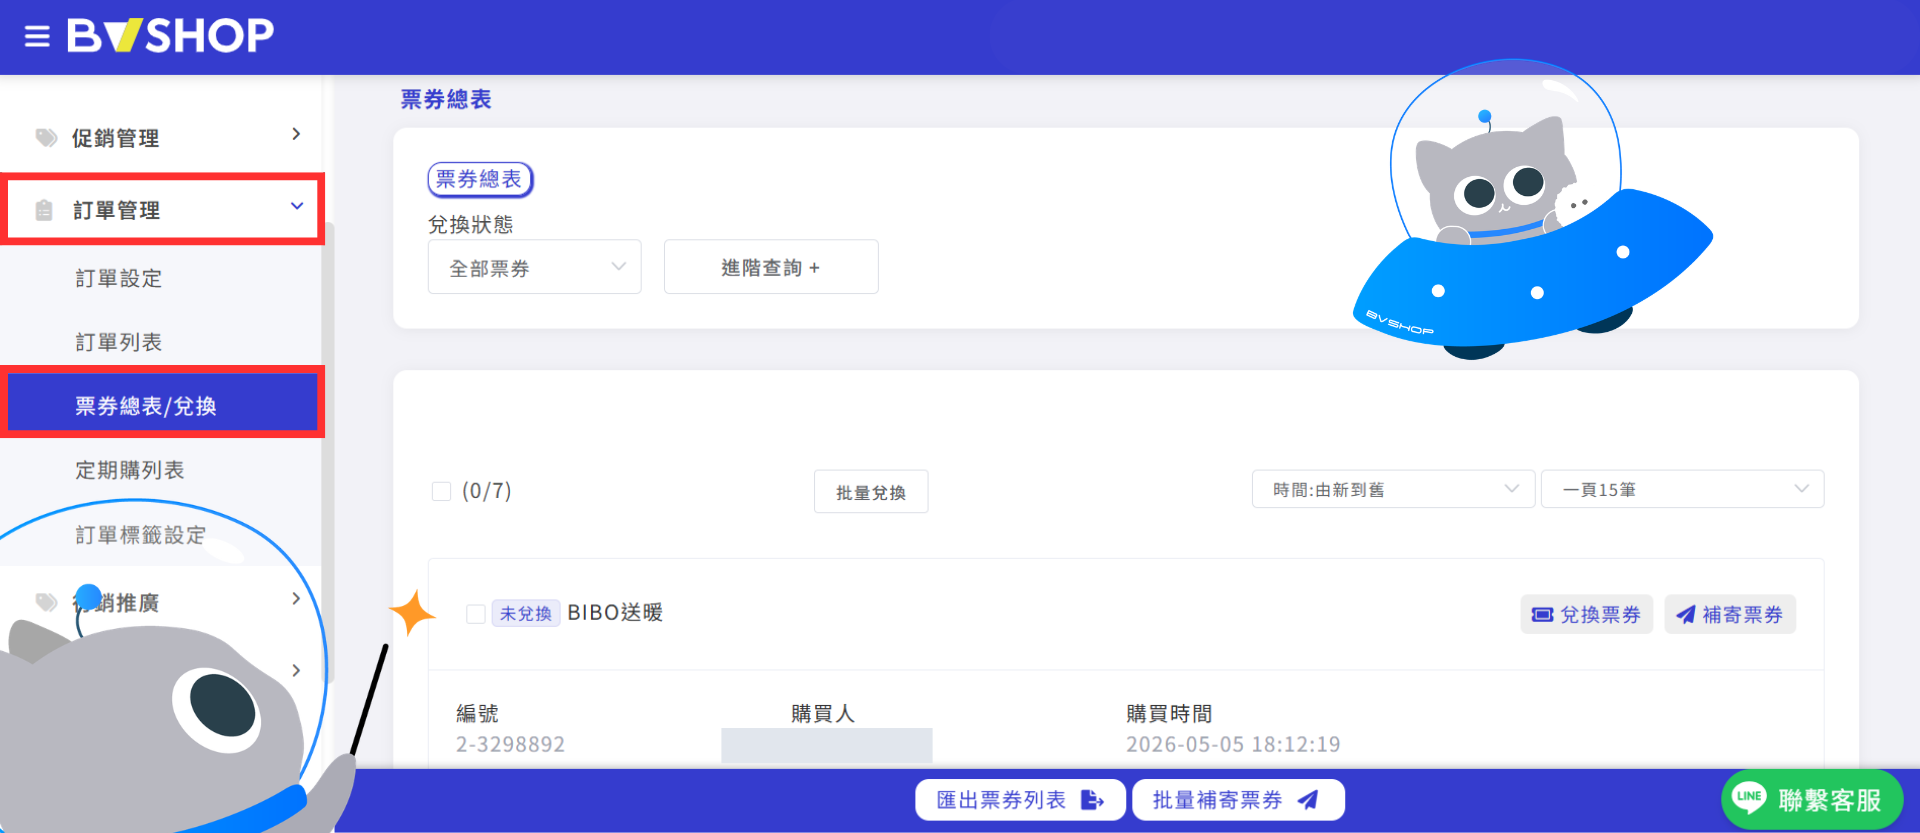Click the paper plane icon on 補寄票券
1920x833 pixels.
click(1686, 614)
